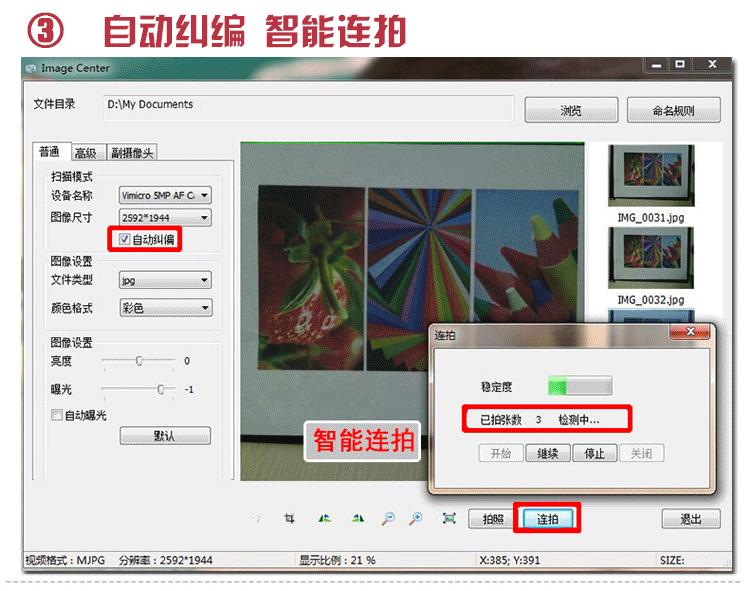
Task: Click the 关闭 button in the dialog
Action: coord(641,453)
